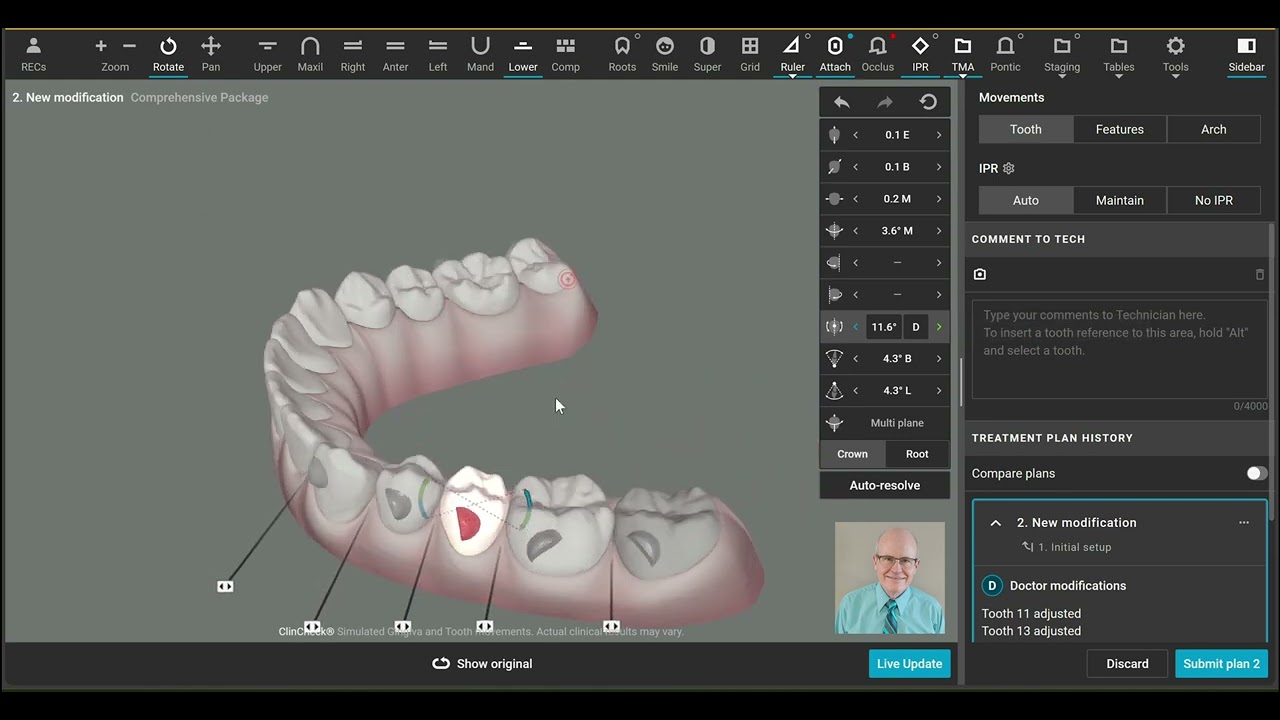Screen dimensions: 1280x720
Task: Select the Crown tab
Action: coord(852,454)
